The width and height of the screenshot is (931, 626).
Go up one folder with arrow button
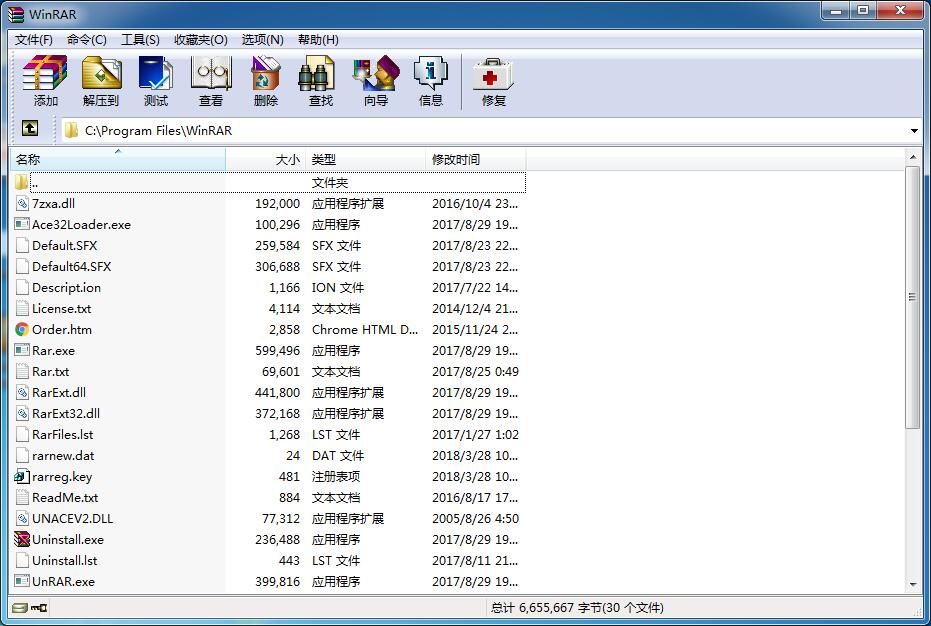30,128
